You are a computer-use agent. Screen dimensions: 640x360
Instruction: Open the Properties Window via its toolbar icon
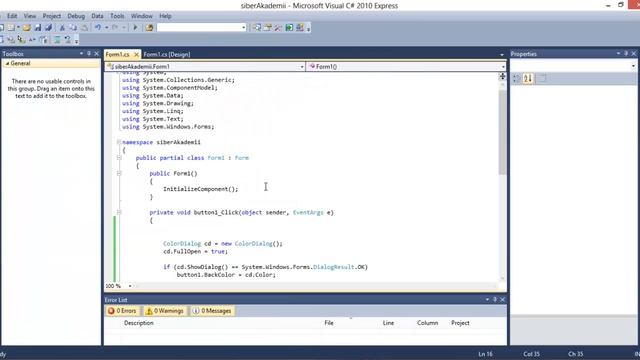pyautogui.click(x=268, y=28)
